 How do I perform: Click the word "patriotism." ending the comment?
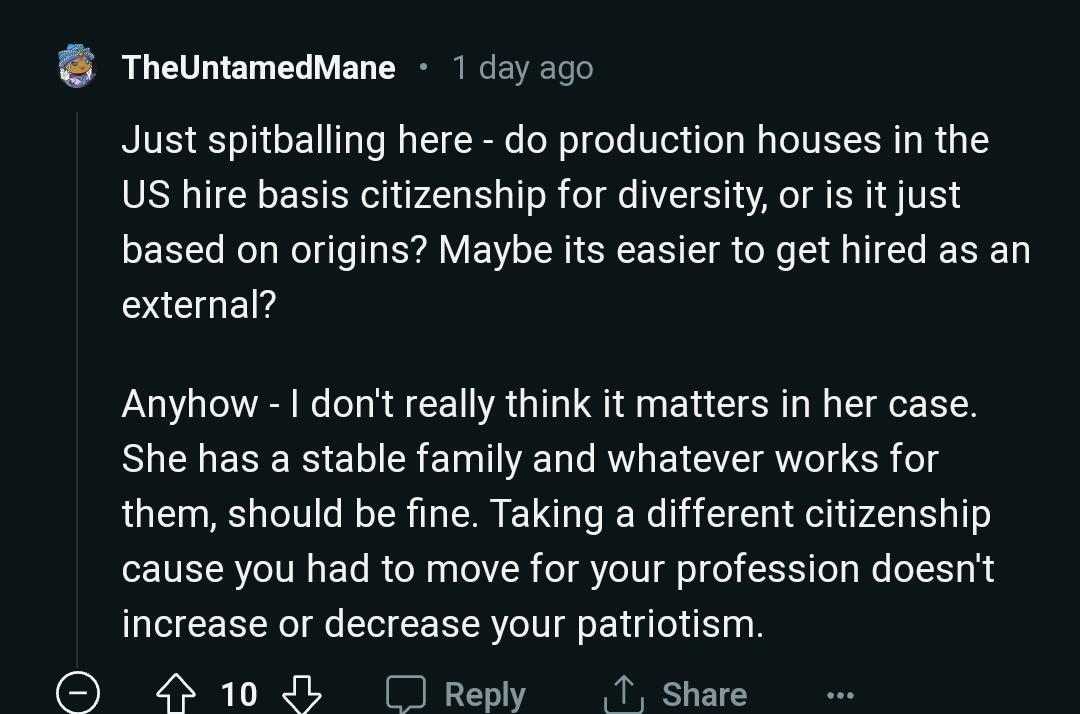point(670,624)
